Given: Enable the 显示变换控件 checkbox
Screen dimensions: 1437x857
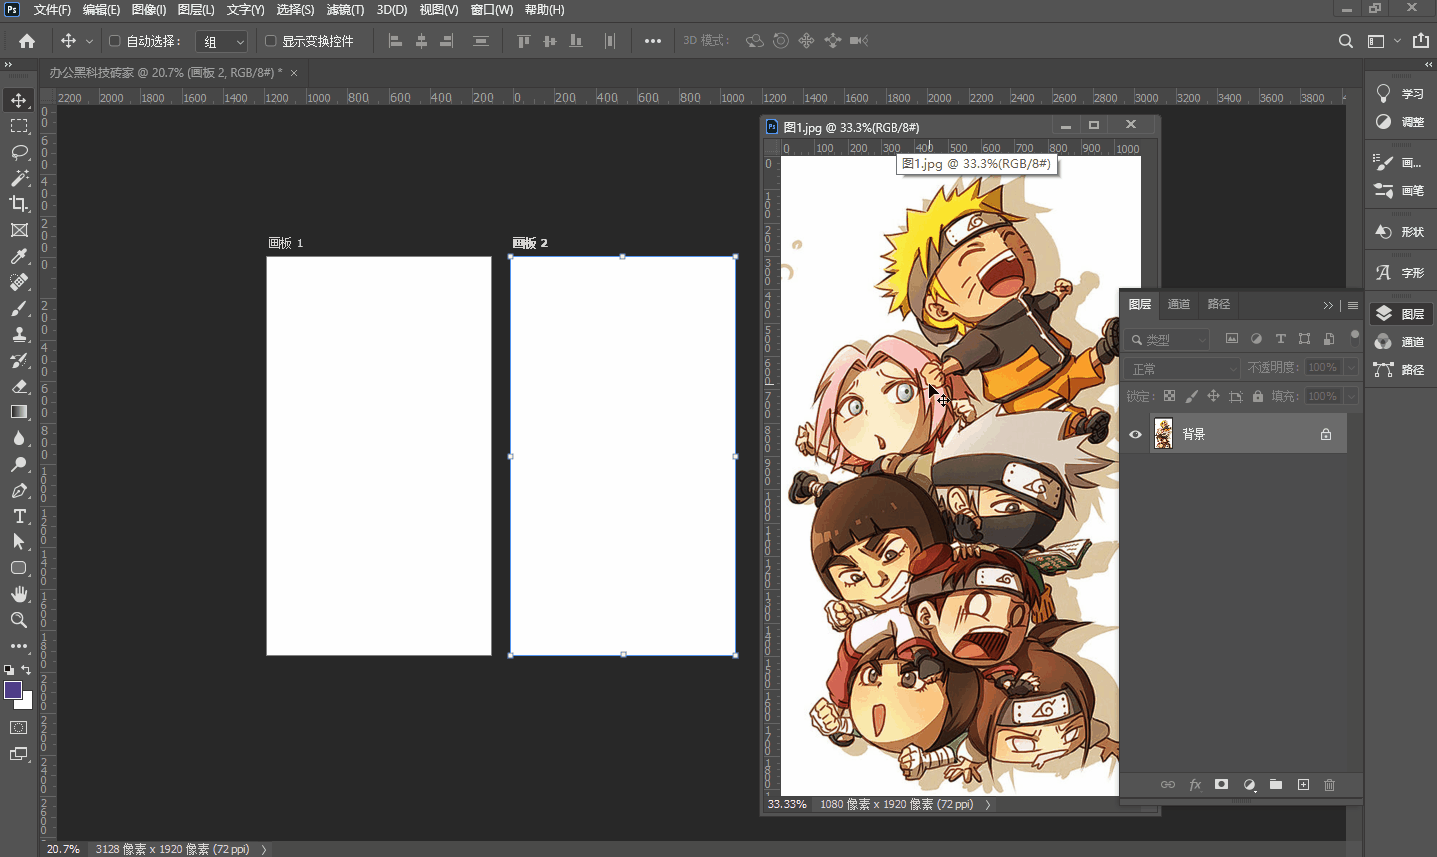Looking at the screenshot, I should [270, 41].
